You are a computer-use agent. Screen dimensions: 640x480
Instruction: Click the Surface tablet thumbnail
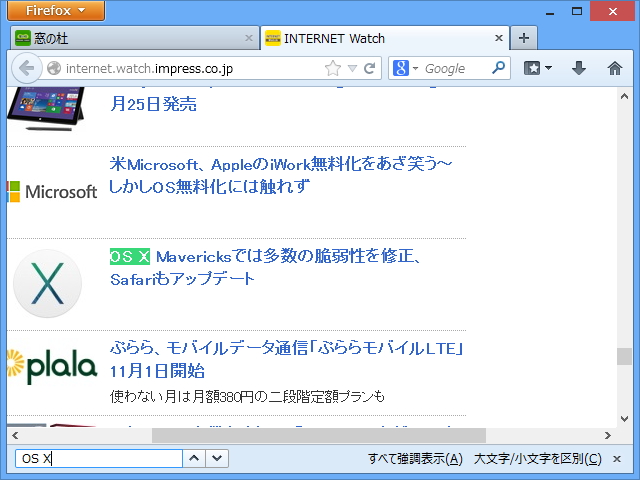click(46, 109)
